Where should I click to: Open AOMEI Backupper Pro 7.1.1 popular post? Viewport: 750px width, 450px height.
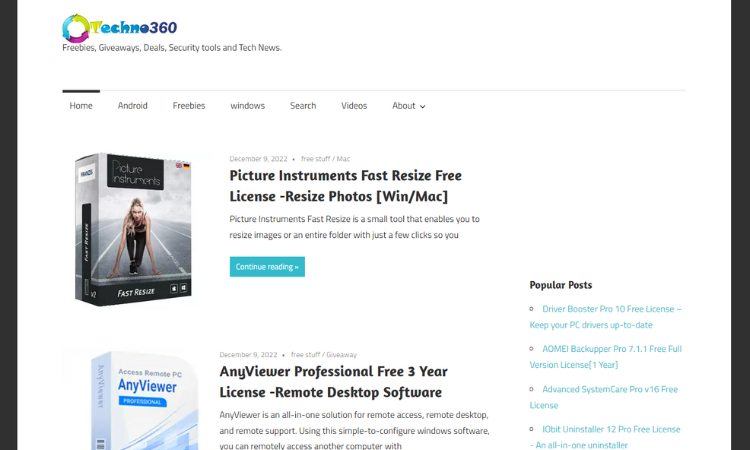click(606, 357)
